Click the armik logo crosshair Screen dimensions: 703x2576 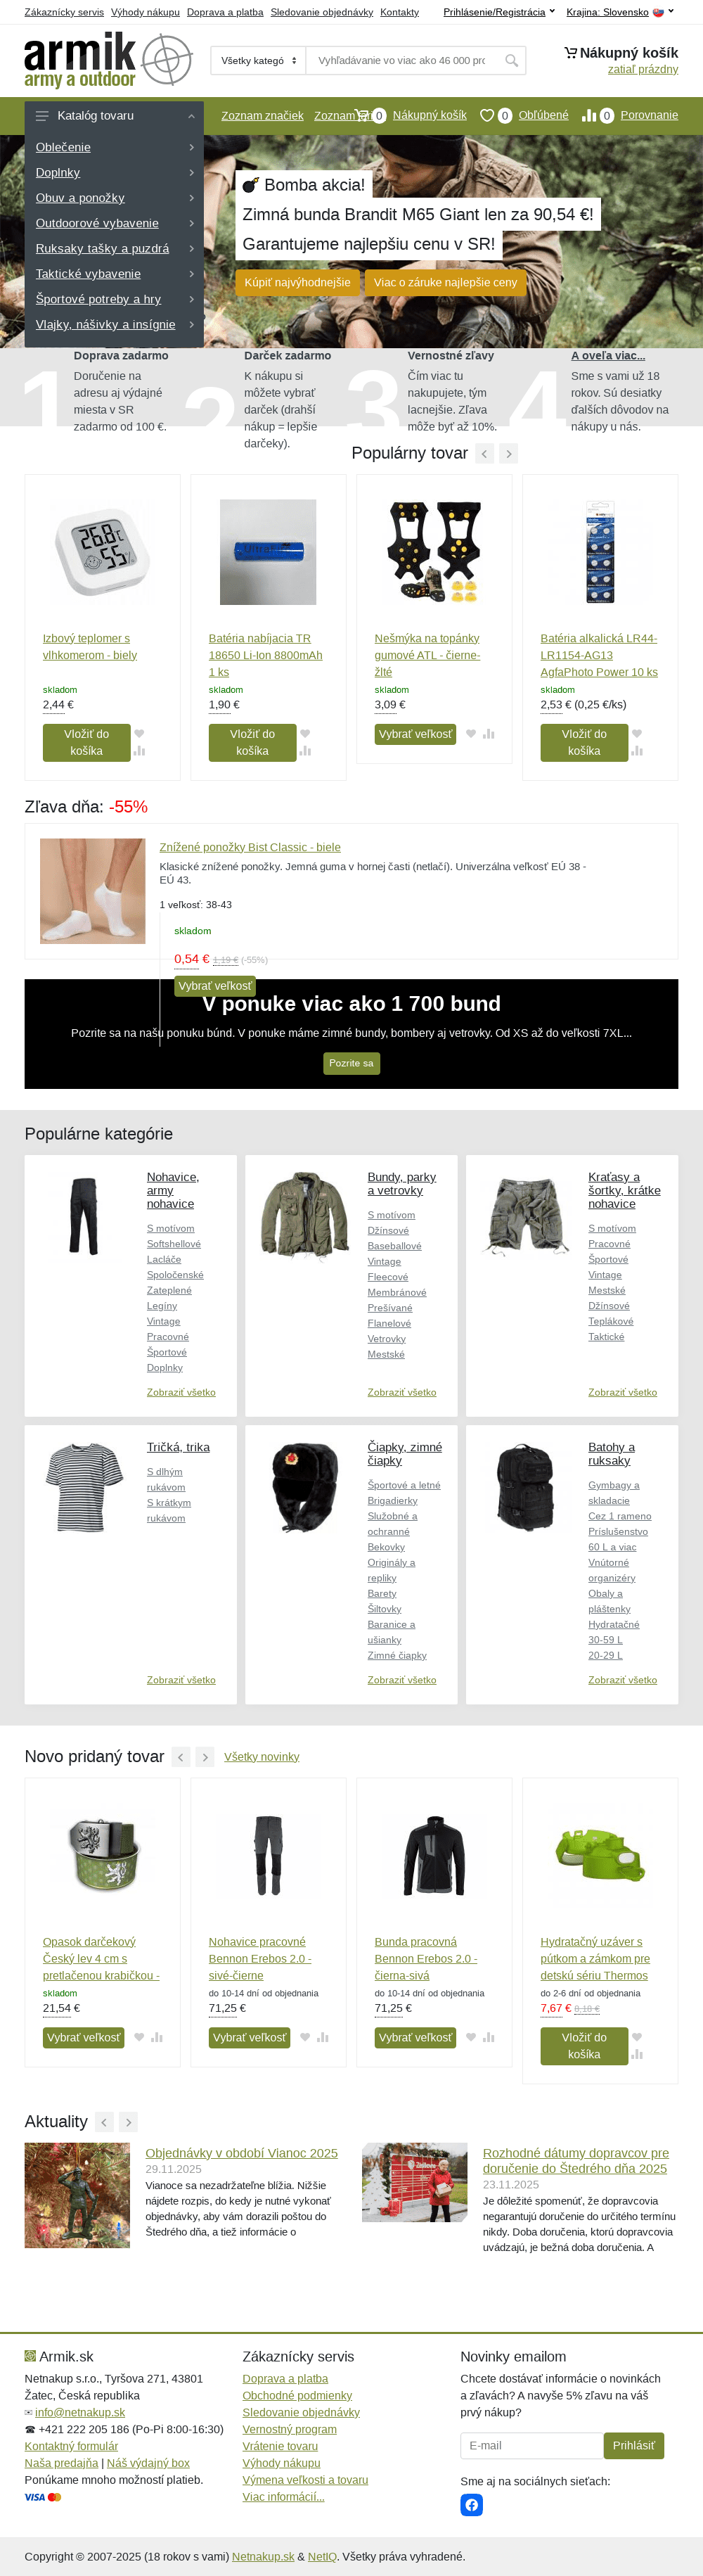(167, 59)
